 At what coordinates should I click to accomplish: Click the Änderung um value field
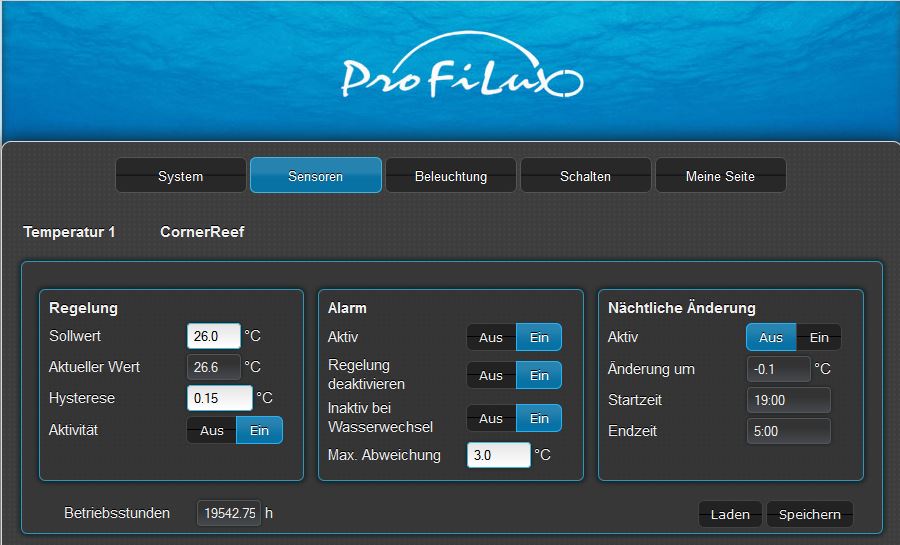tap(778, 369)
